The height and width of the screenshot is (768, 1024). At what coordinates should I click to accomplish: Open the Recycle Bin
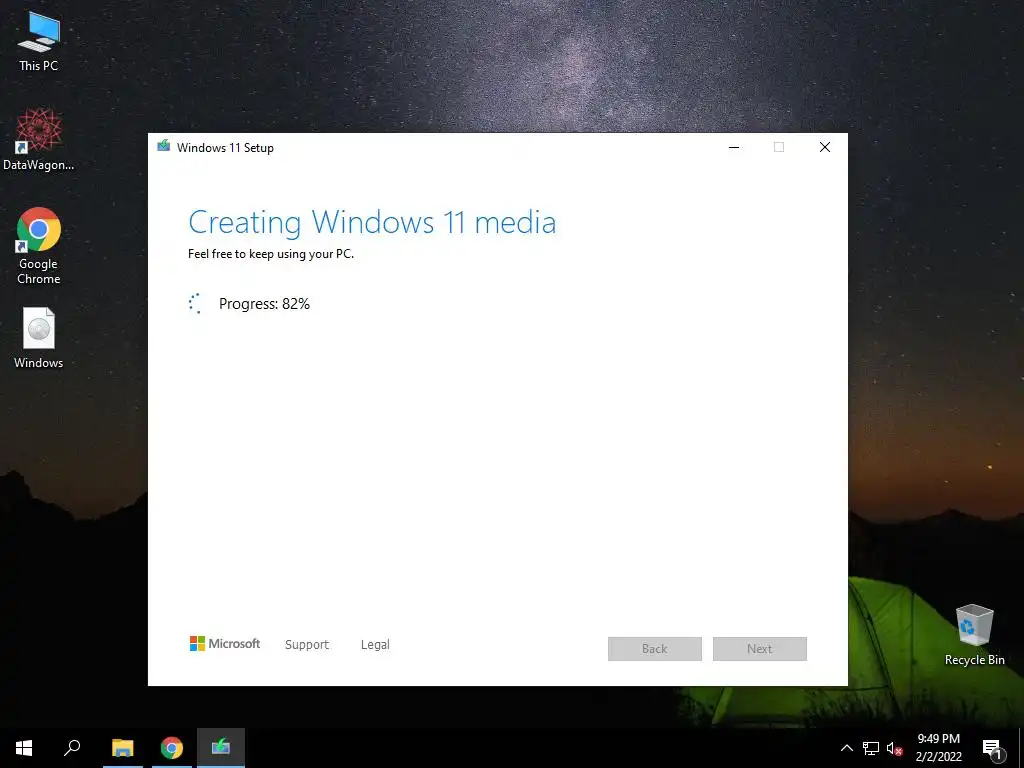pos(974,635)
